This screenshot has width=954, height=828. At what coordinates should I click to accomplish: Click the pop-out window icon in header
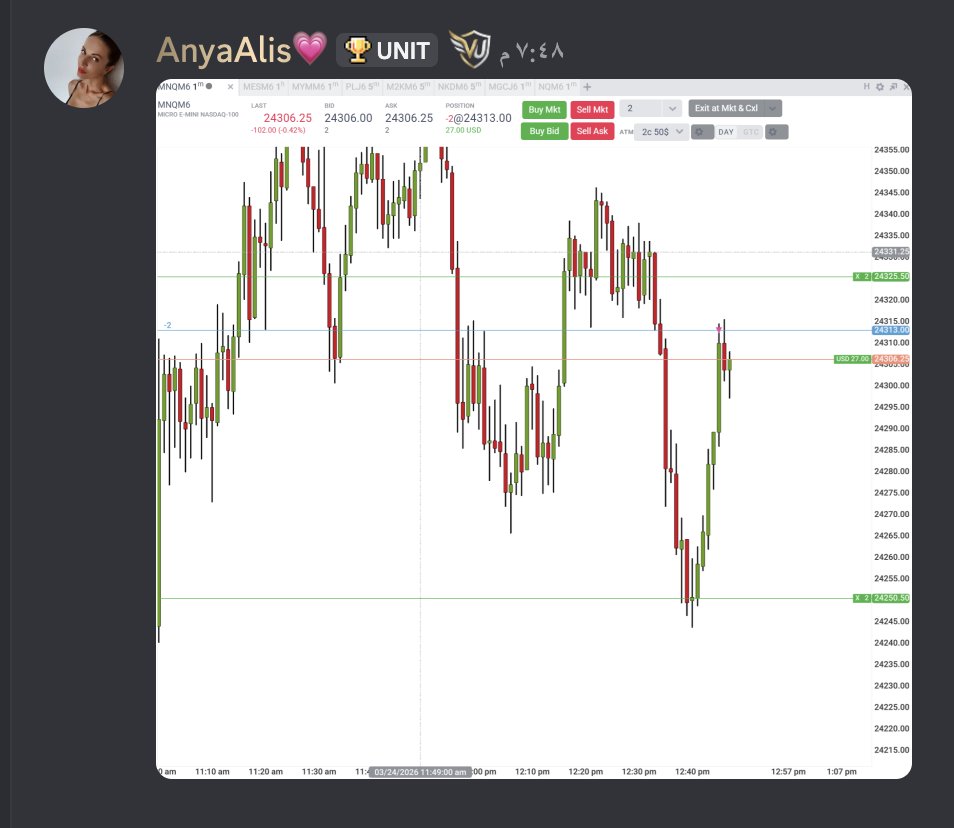click(893, 87)
